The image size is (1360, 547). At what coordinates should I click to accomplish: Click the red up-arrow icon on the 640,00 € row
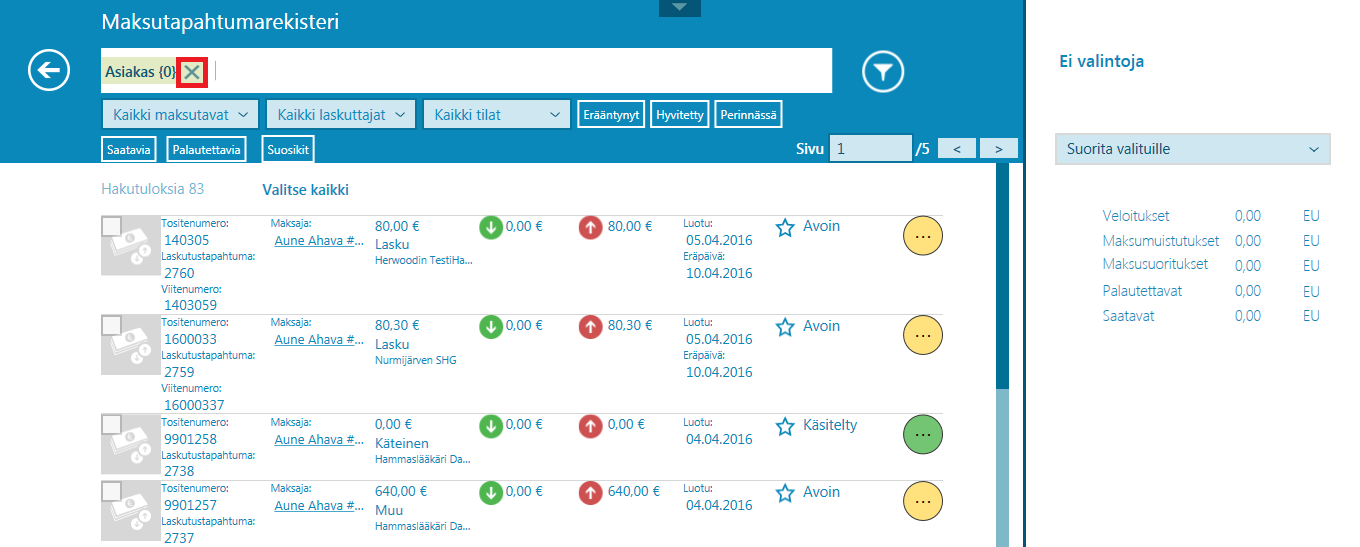click(590, 492)
